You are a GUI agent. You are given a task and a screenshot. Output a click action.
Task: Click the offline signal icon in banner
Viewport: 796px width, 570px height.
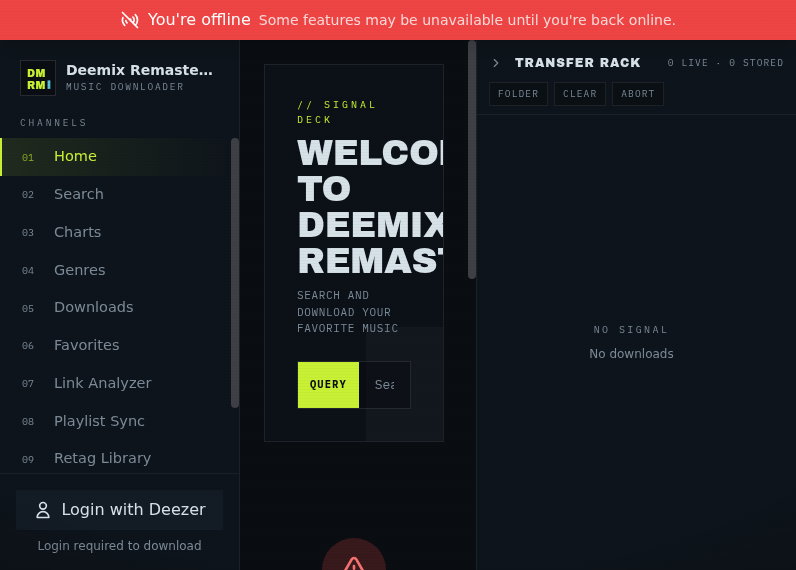[x=130, y=20]
